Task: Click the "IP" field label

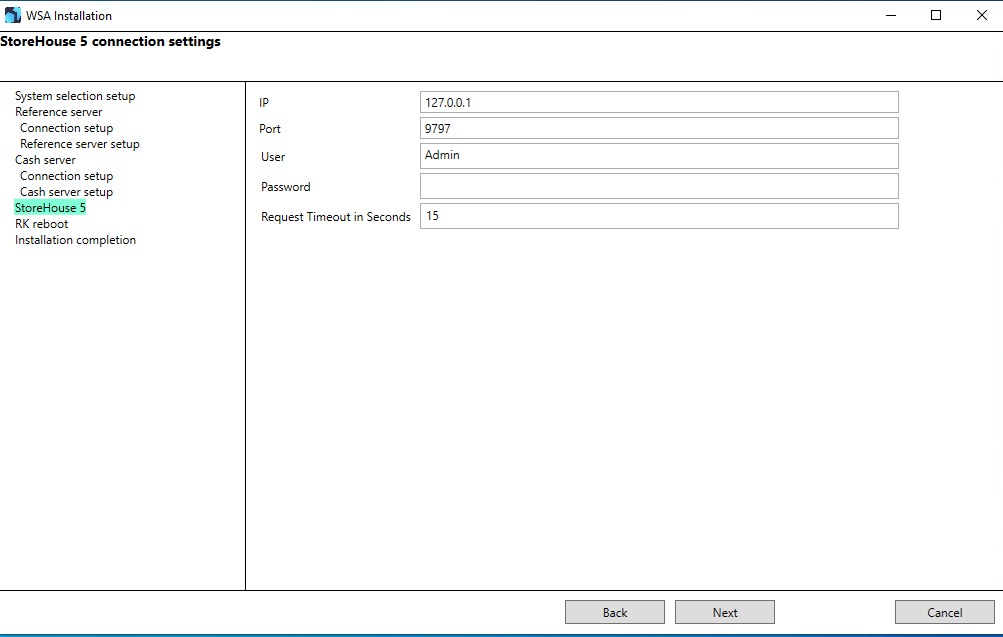Action: click(264, 102)
